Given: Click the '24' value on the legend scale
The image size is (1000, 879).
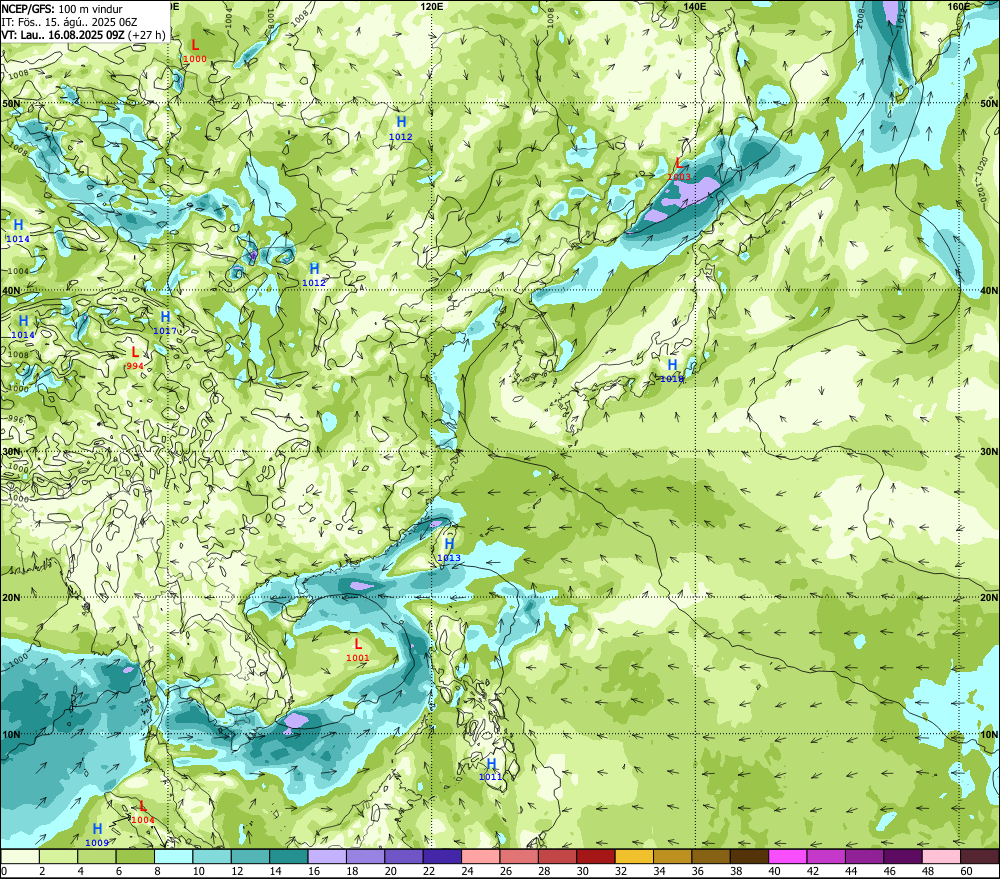Looking at the screenshot, I should click(467, 871).
